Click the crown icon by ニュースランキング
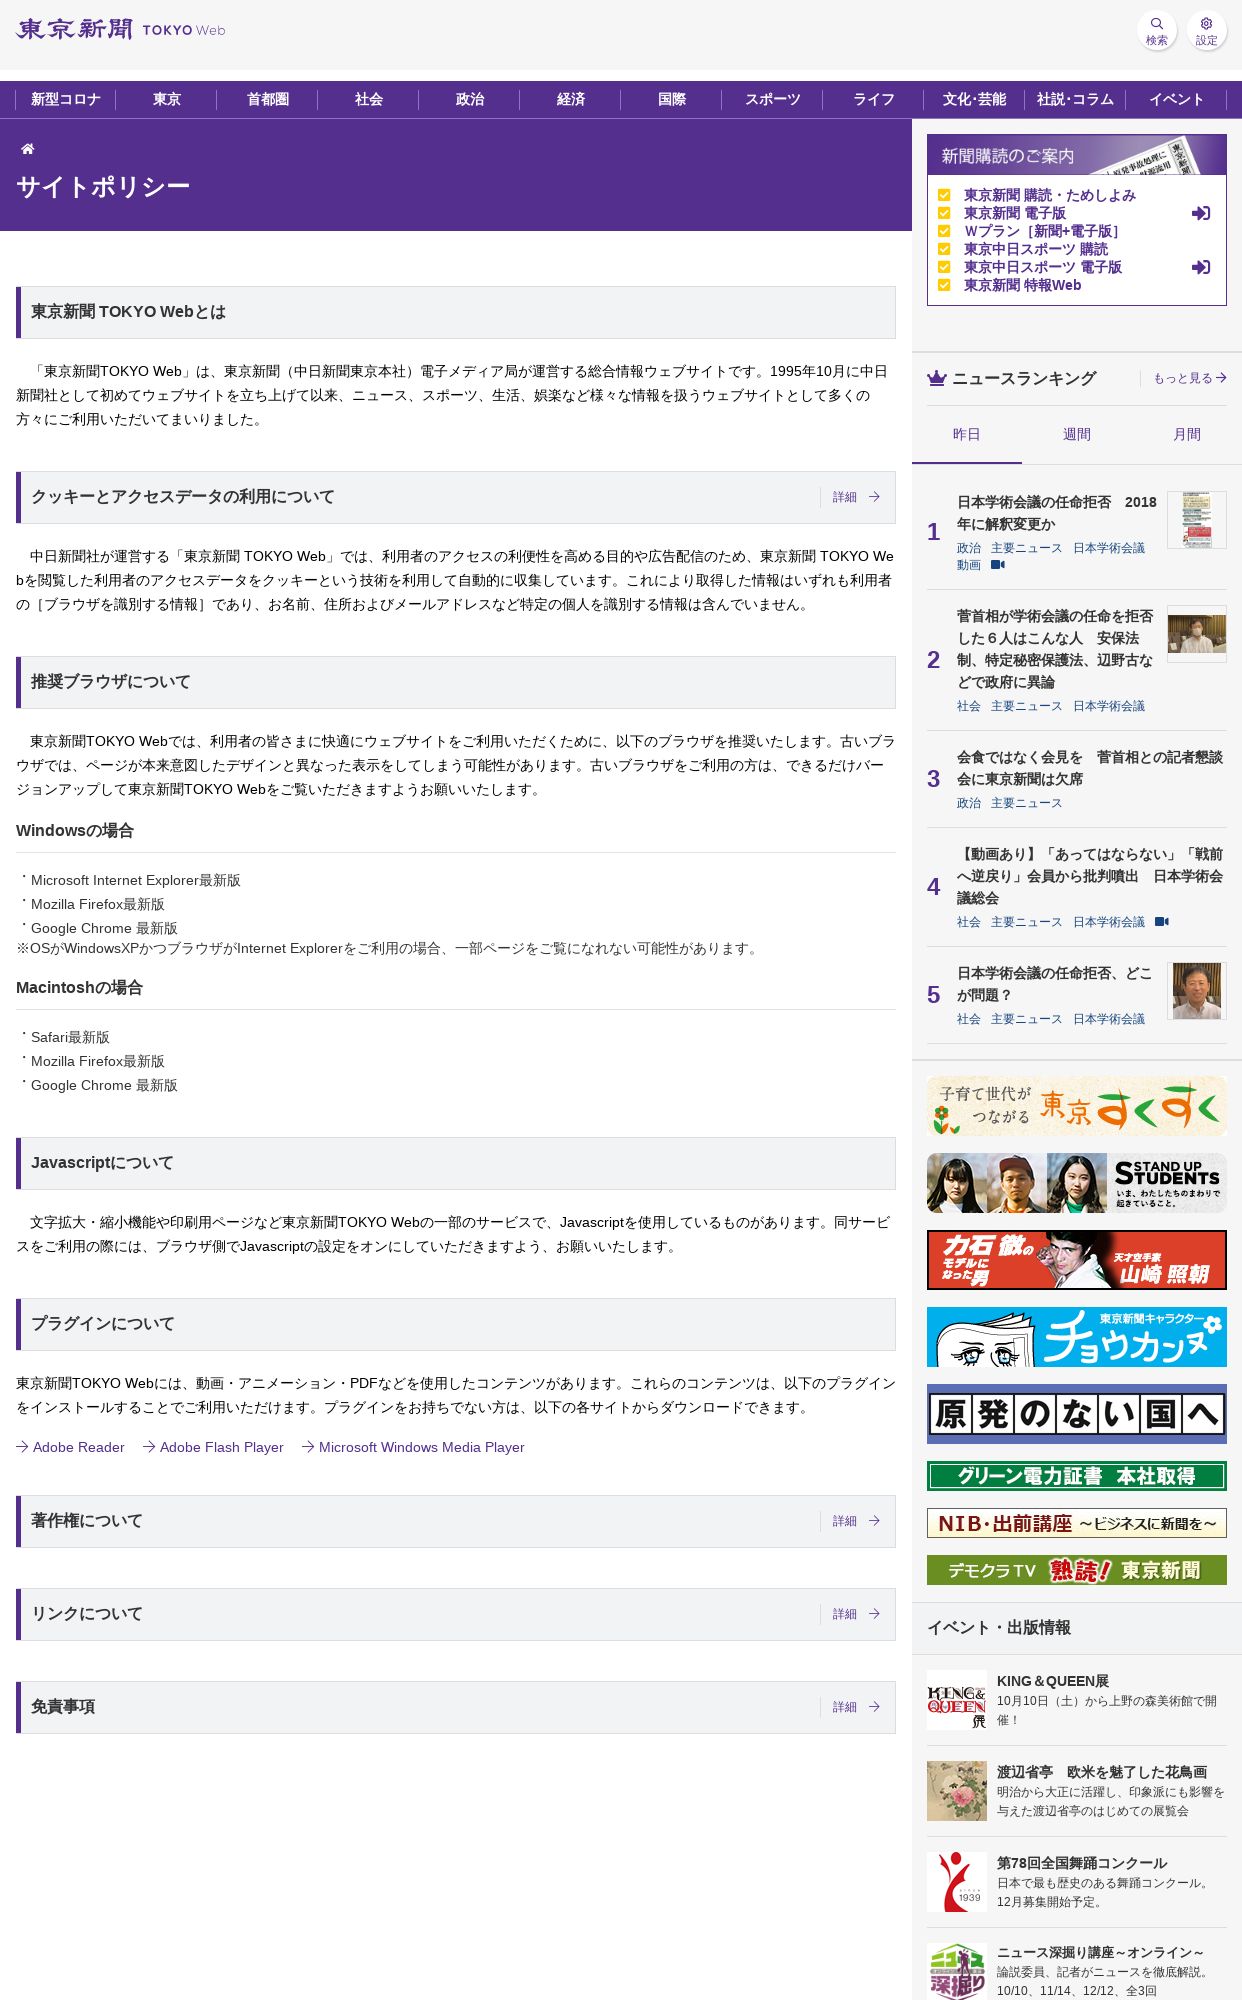This screenshot has width=1242, height=2000. point(936,378)
